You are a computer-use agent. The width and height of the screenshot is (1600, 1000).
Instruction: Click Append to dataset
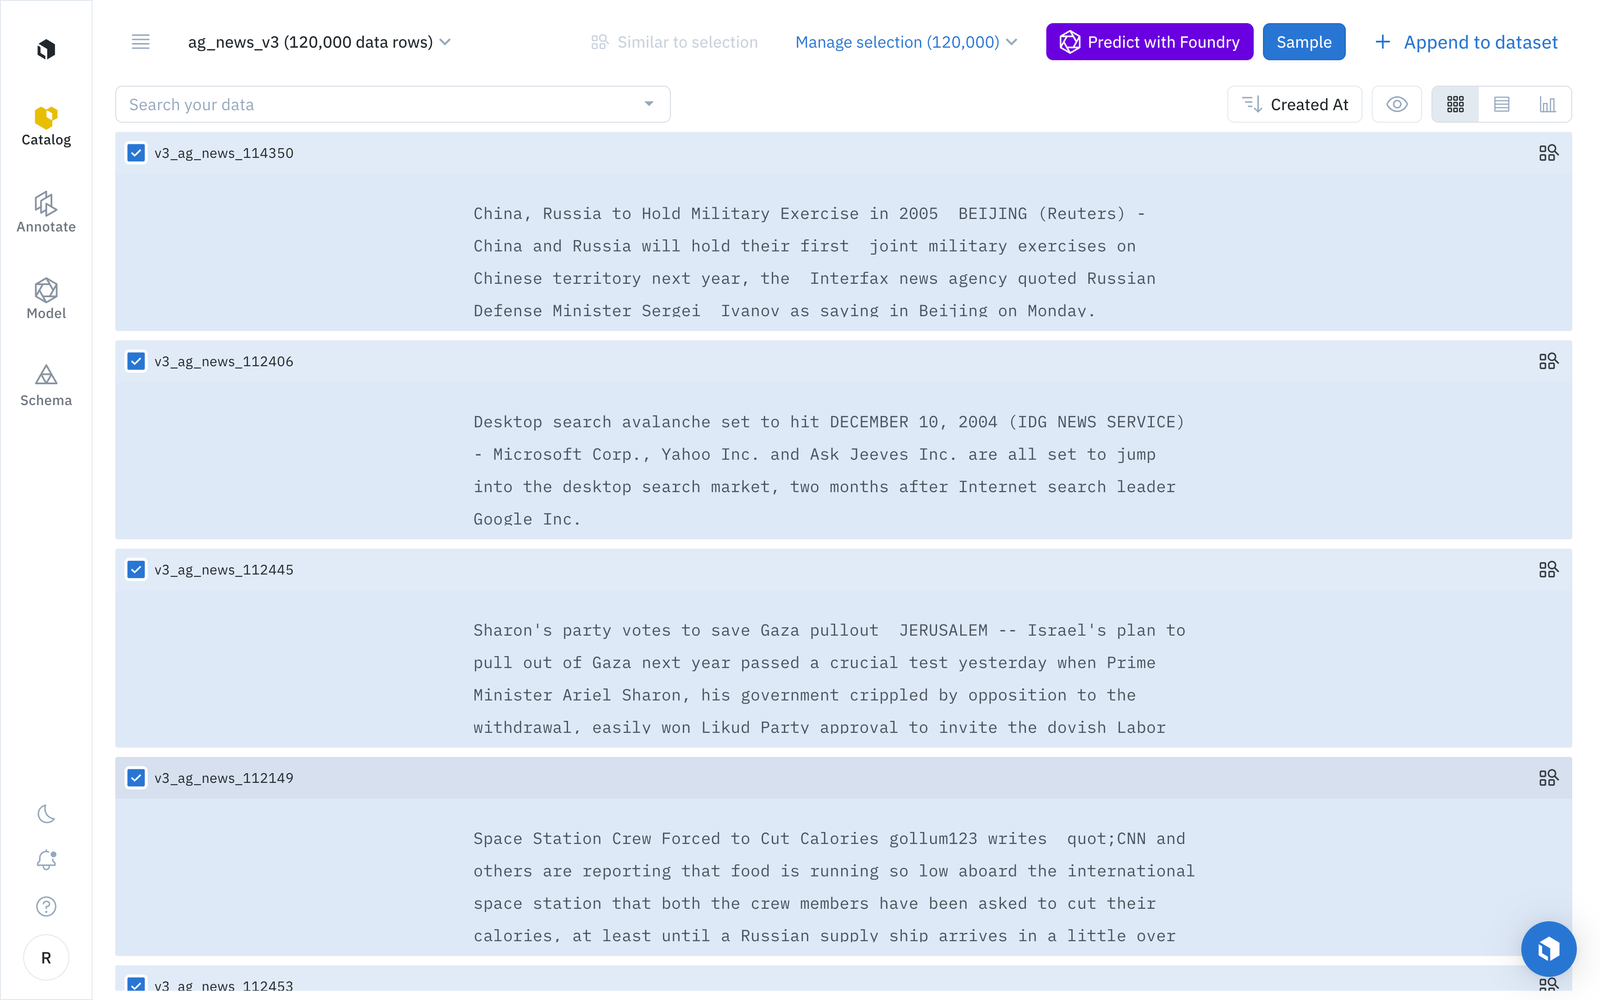click(1467, 42)
